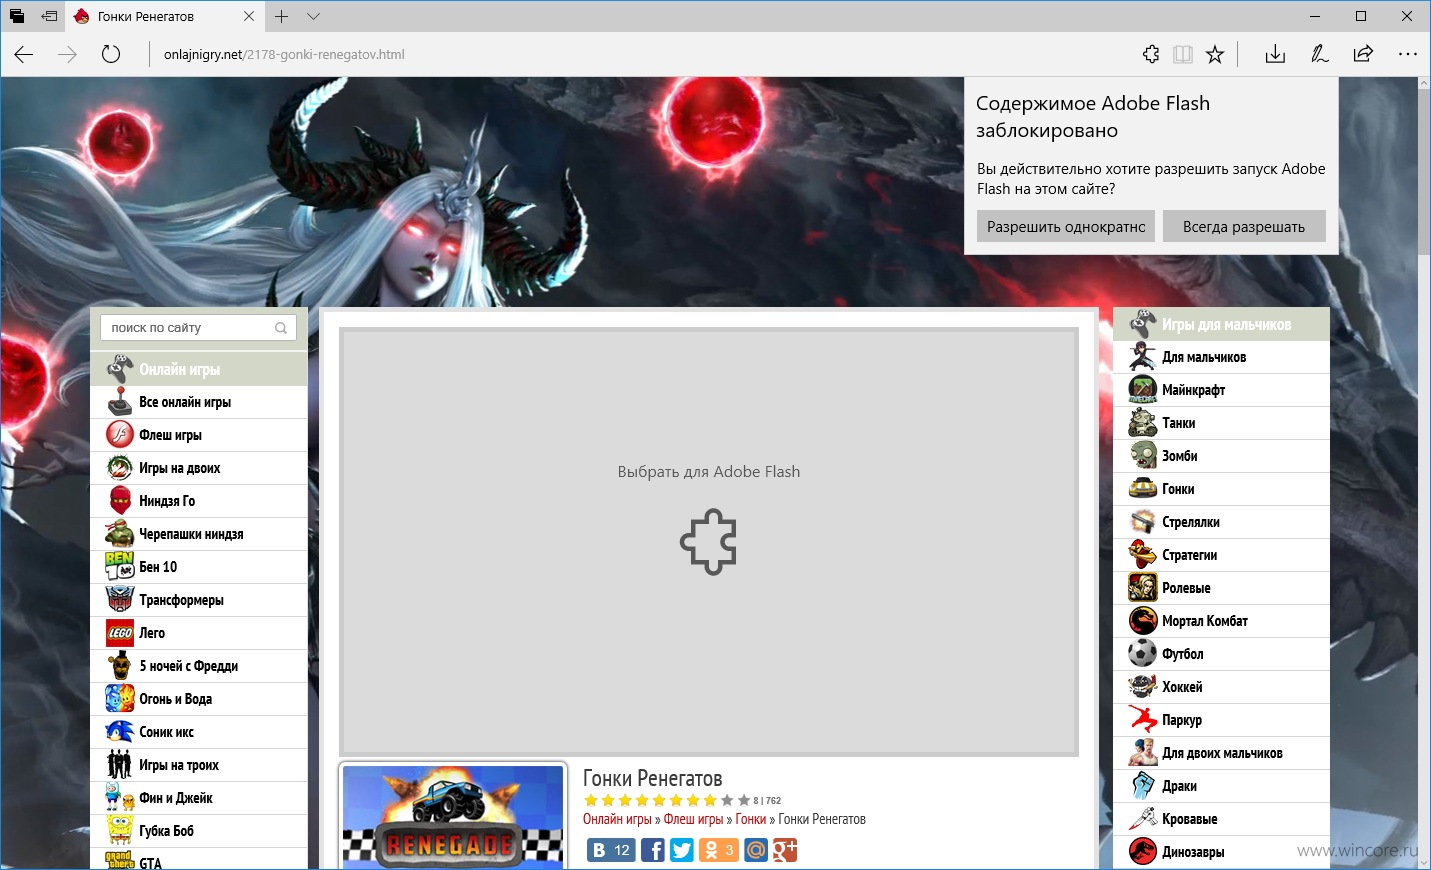1431x870 pixels.
Task: Open the downloads hub icon
Action: click(1275, 54)
